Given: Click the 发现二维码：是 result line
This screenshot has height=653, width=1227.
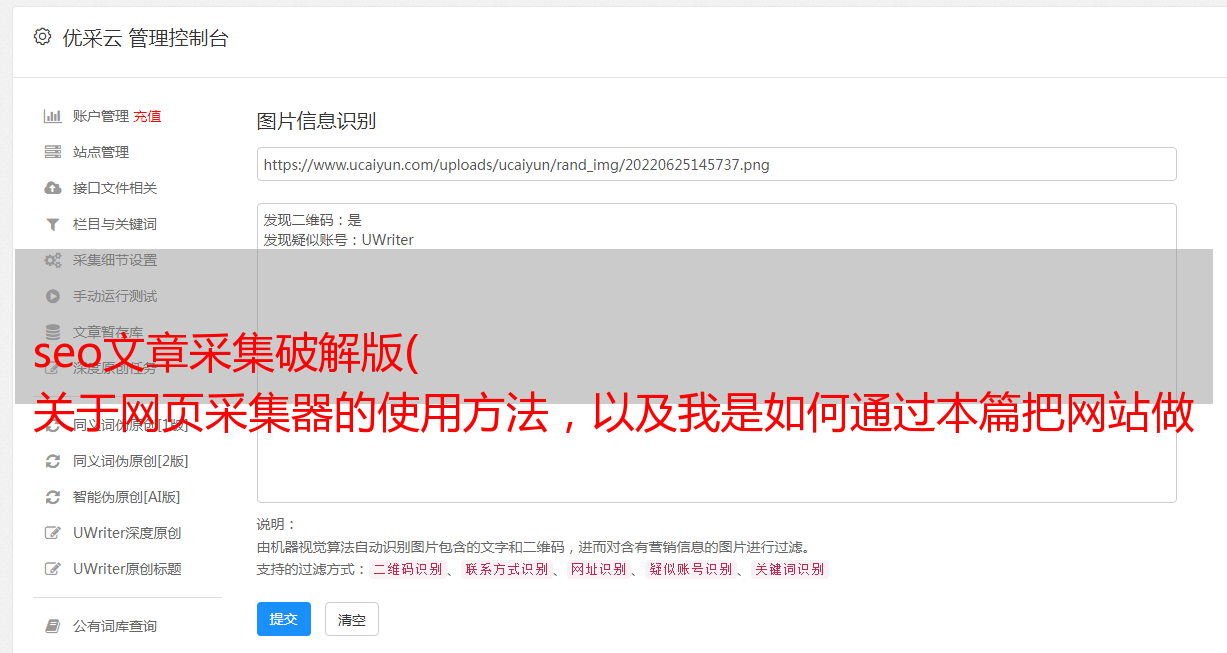Looking at the screenshot, I should pyautogui.click(x=312, y=220).
